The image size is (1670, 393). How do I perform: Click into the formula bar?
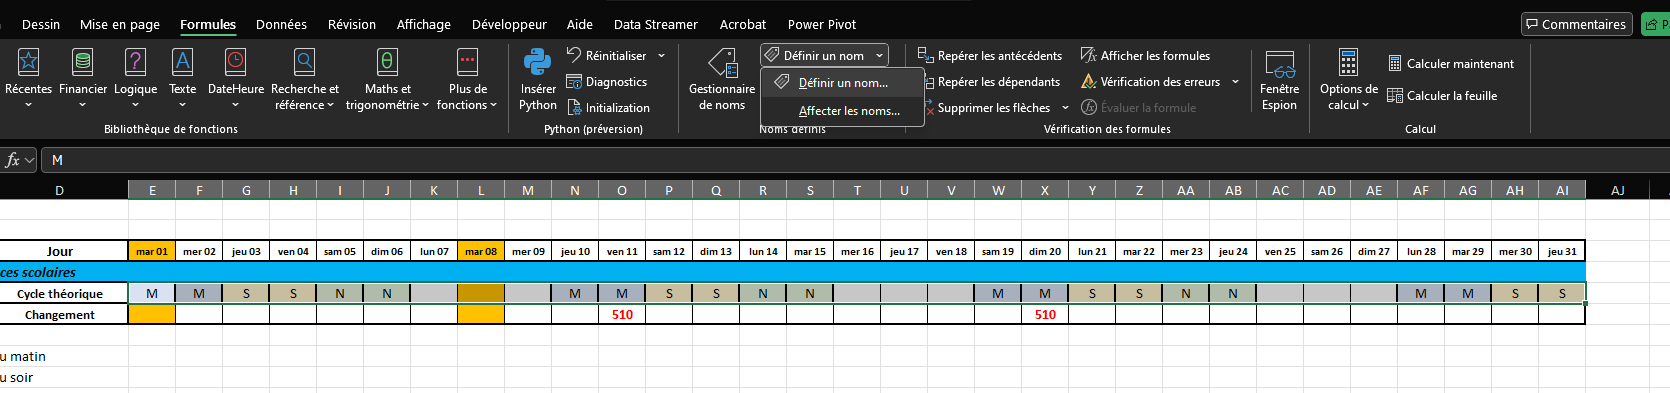pyautogui.click(x=856, y=160)
